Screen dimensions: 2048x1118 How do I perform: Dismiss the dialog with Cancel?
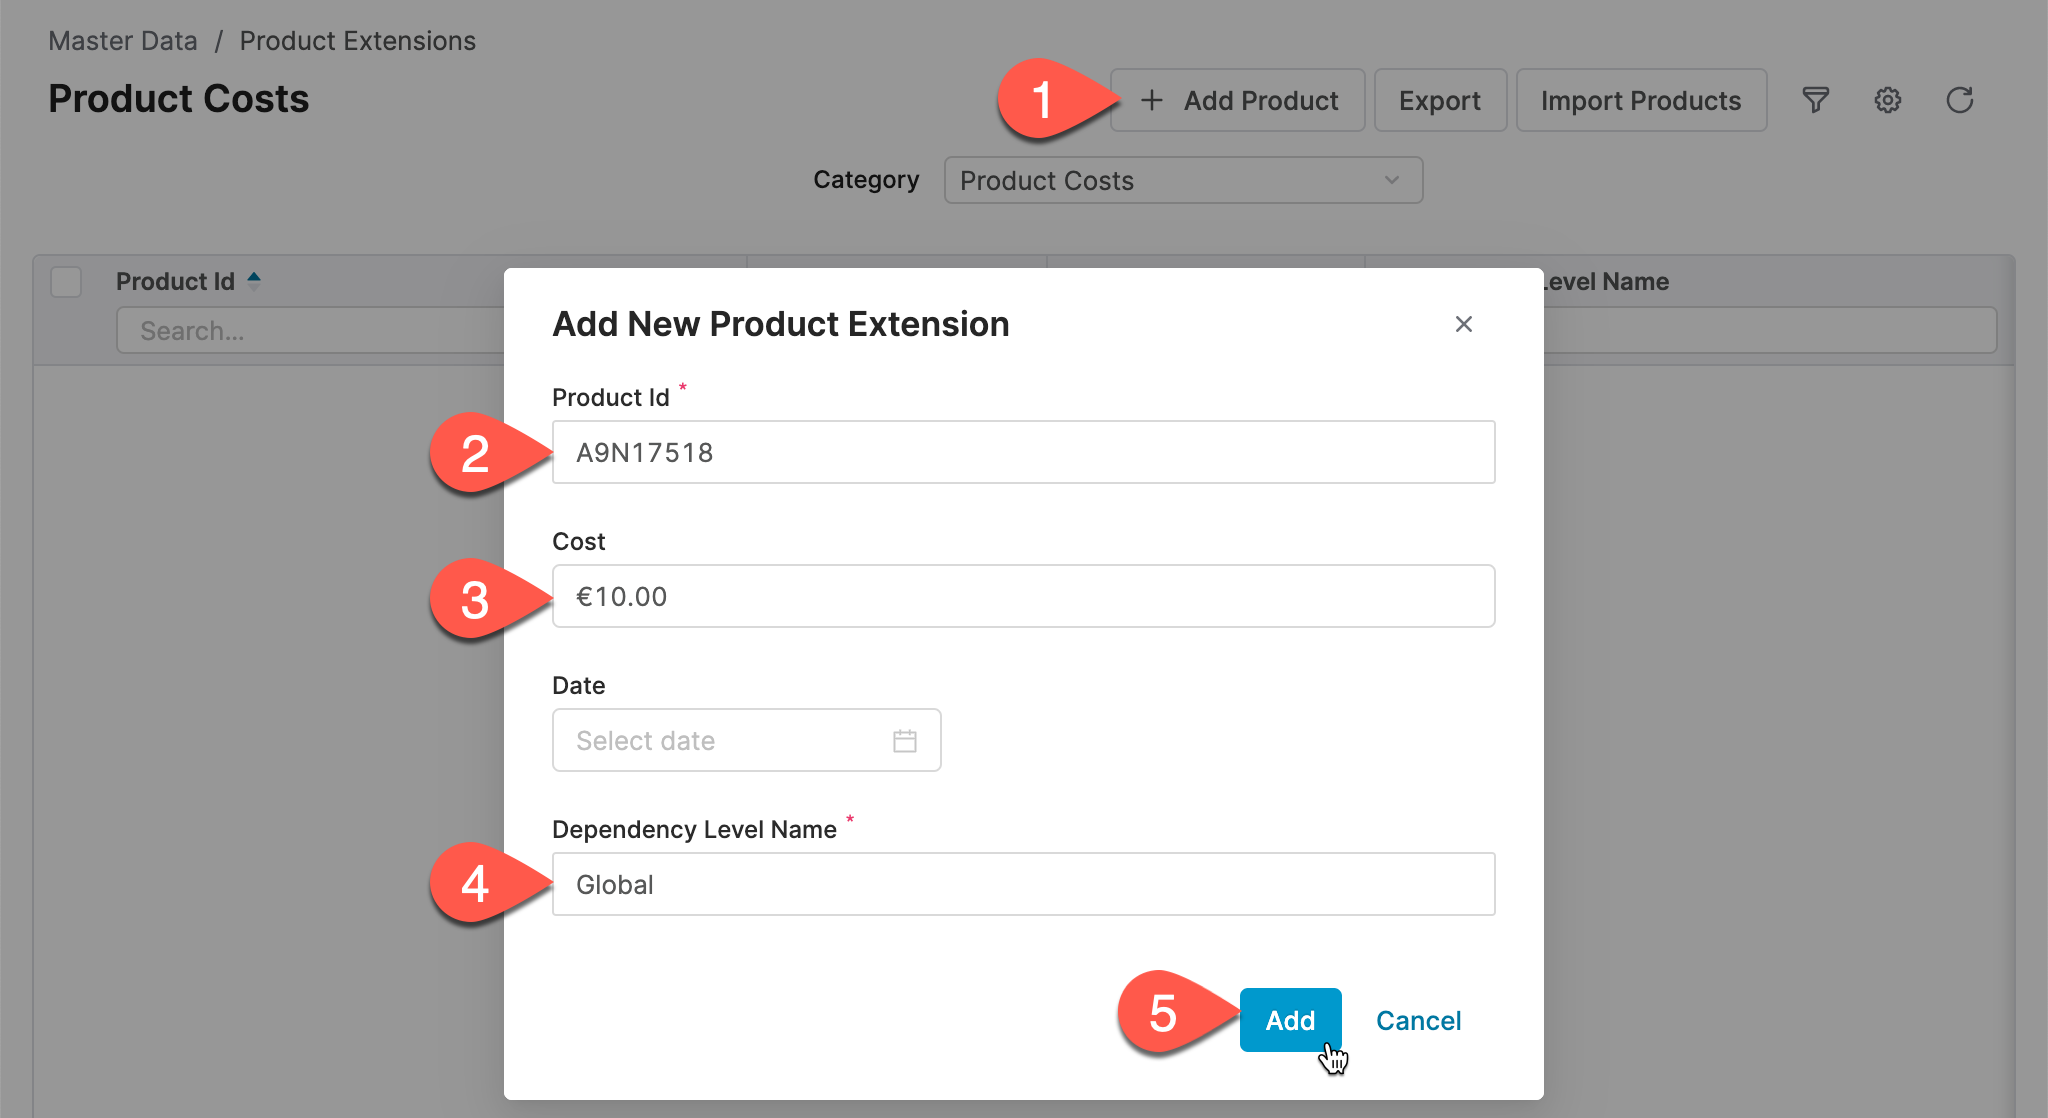[1419, 1020]
